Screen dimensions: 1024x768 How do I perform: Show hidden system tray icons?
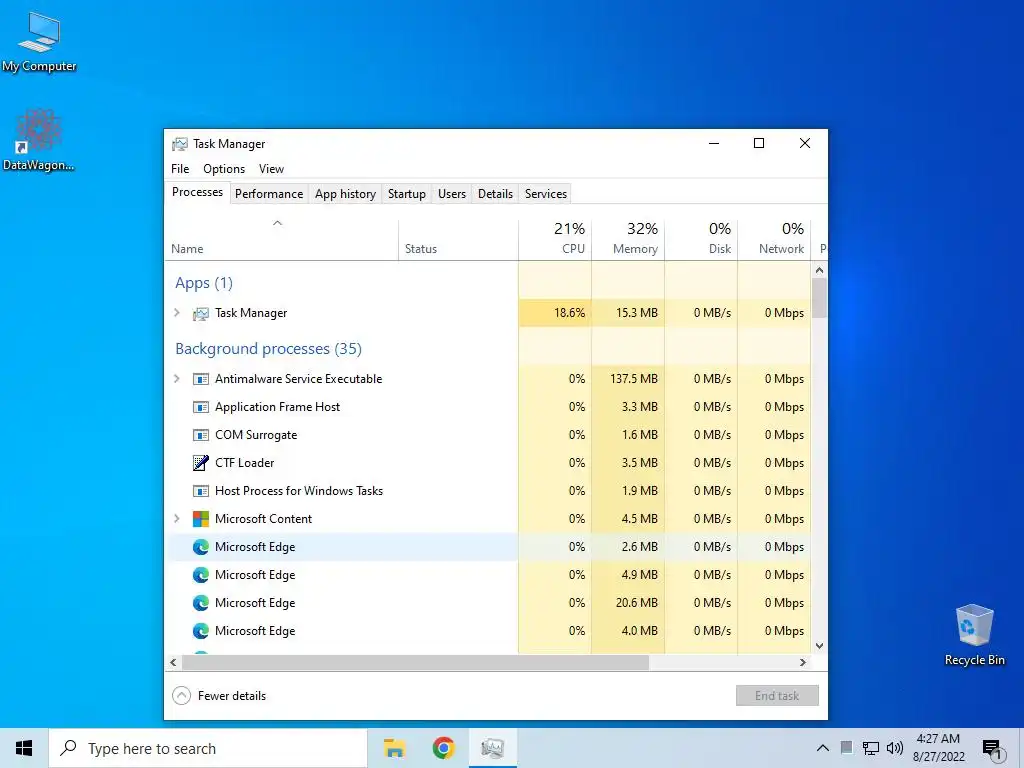(823, 748)
